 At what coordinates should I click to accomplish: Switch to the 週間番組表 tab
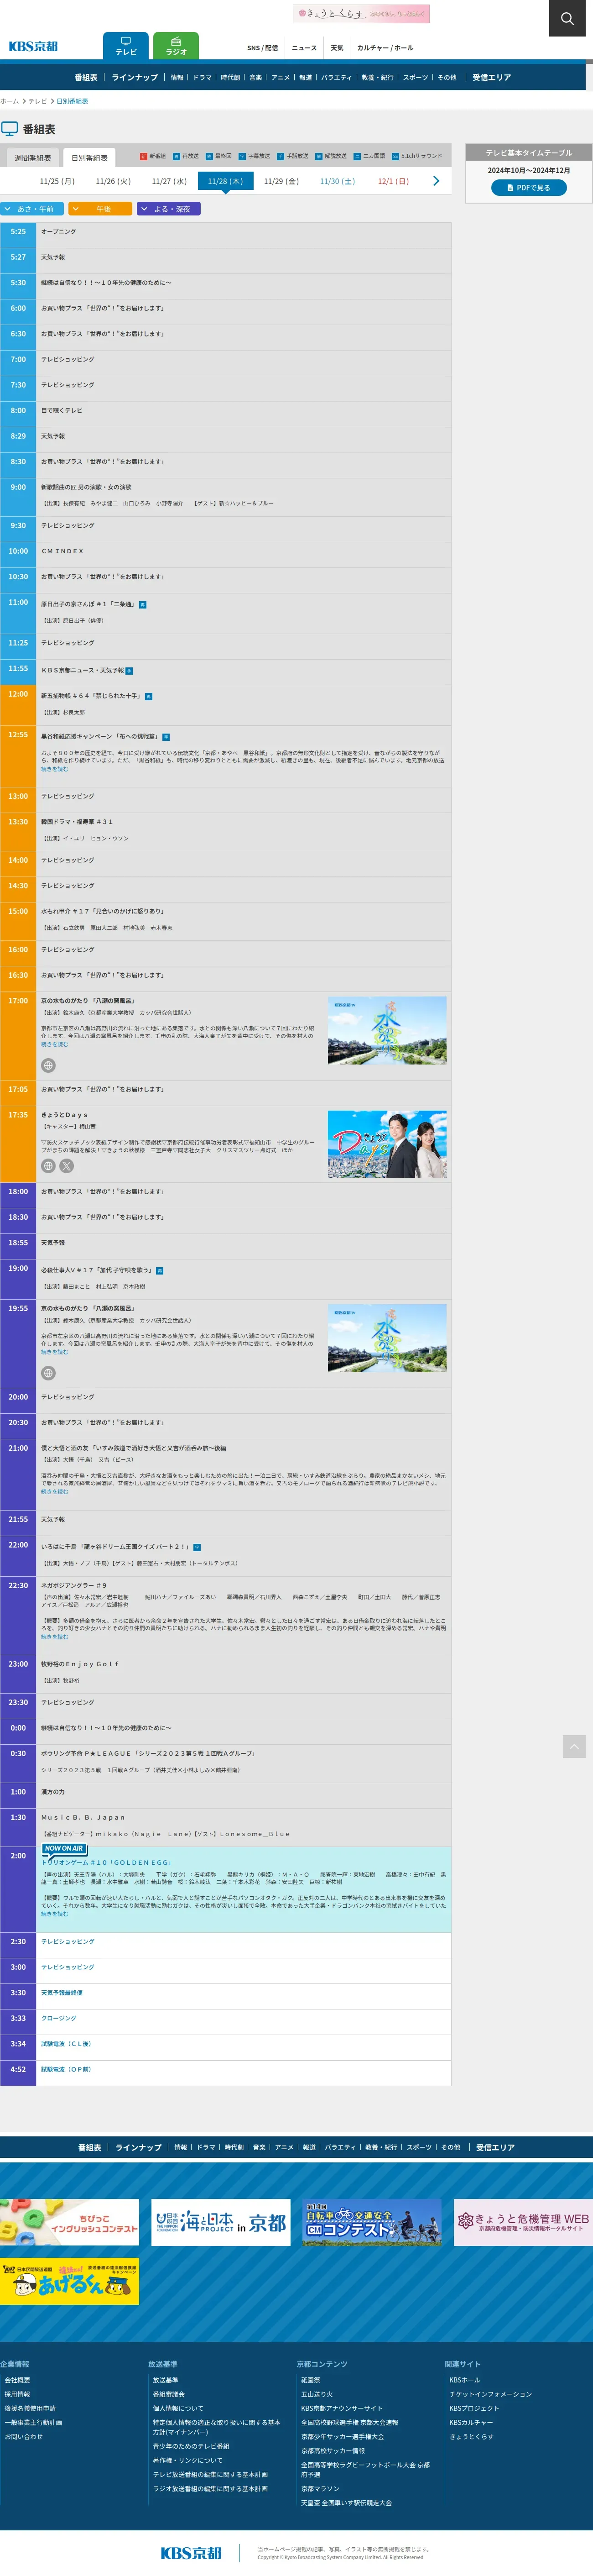click(x=33, y=158)
